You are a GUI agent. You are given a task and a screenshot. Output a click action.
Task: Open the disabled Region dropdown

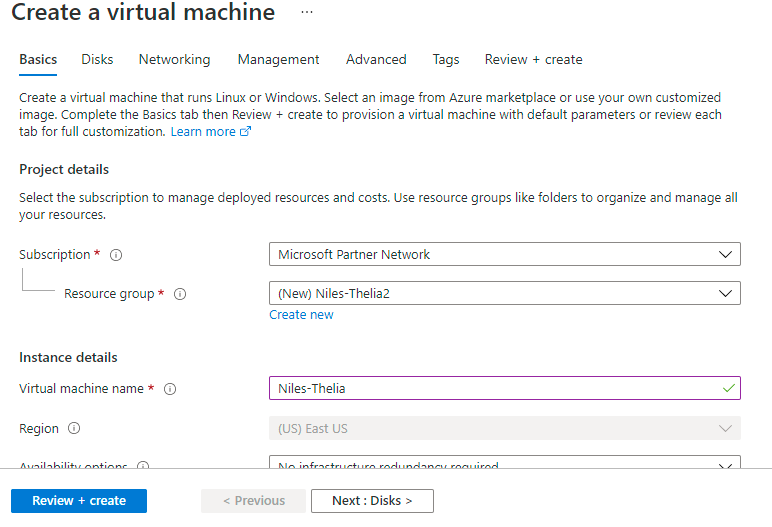[x=504, y=429]
